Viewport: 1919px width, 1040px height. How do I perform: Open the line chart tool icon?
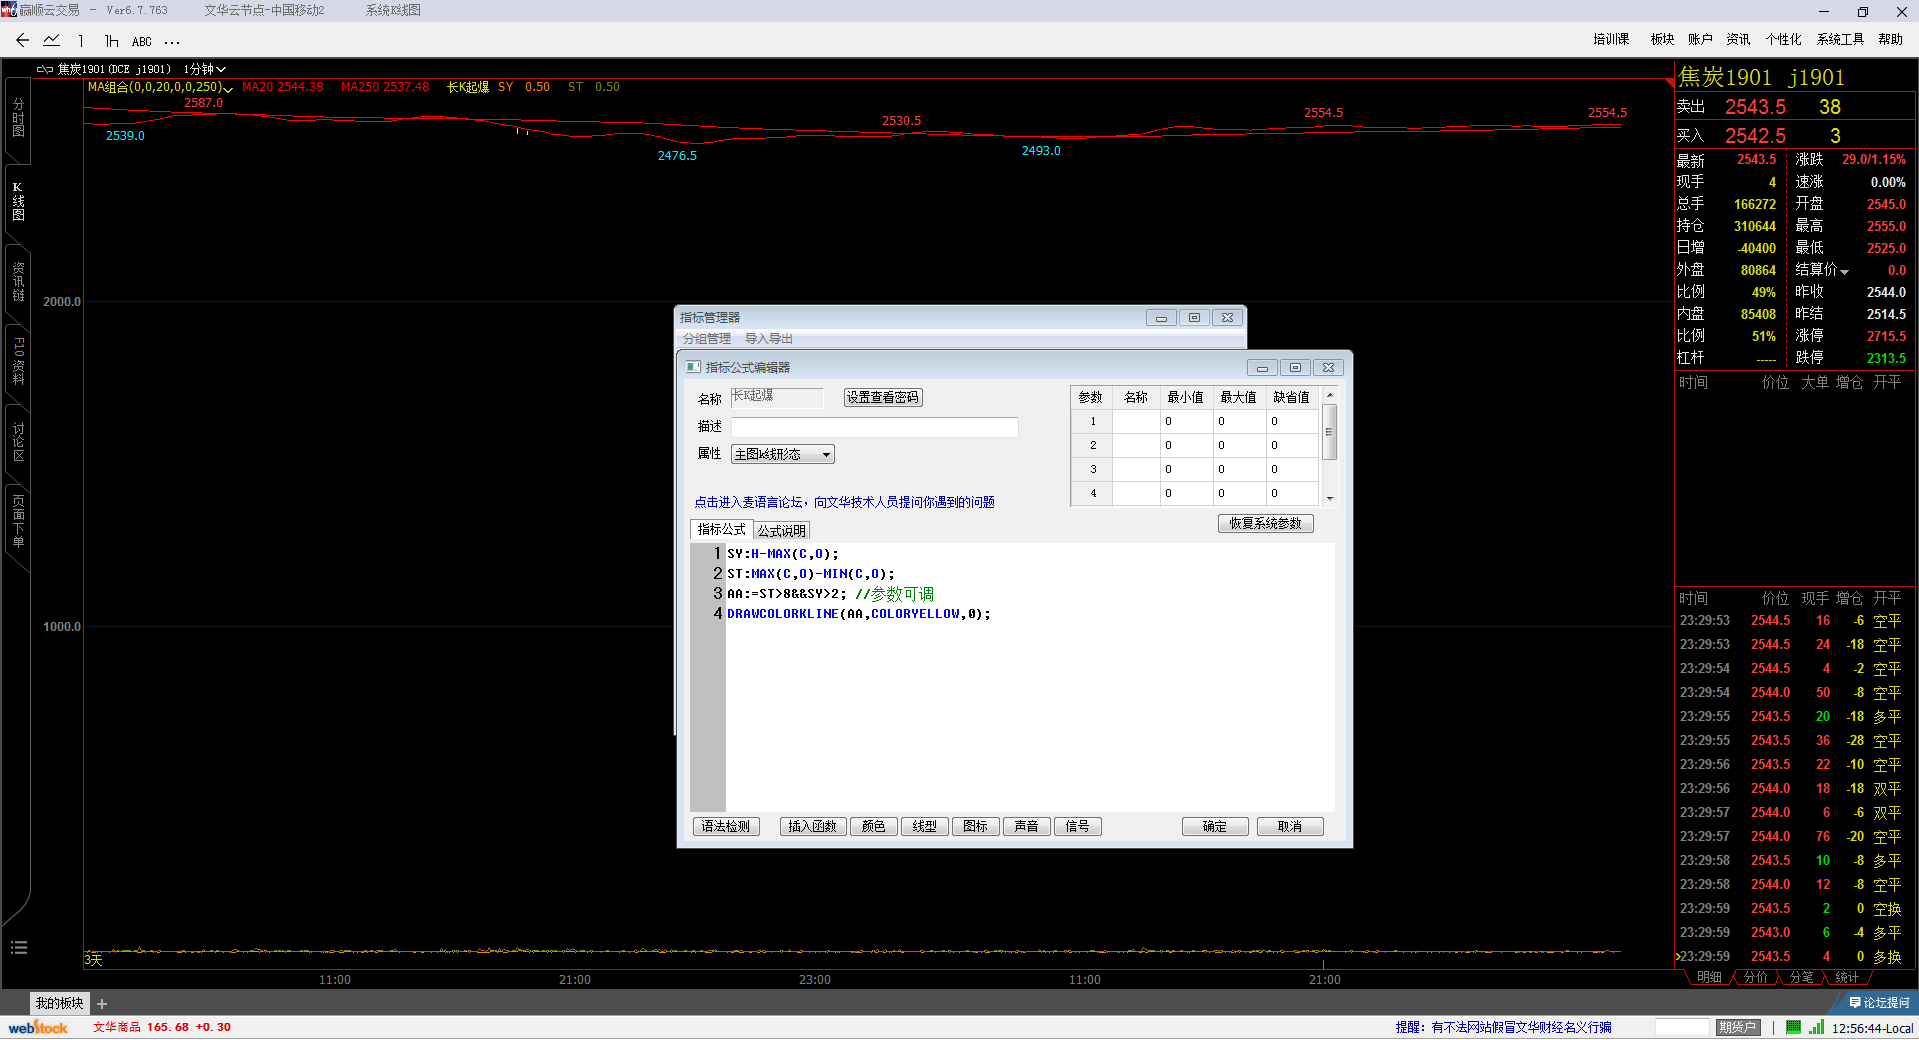pos(52,40)
